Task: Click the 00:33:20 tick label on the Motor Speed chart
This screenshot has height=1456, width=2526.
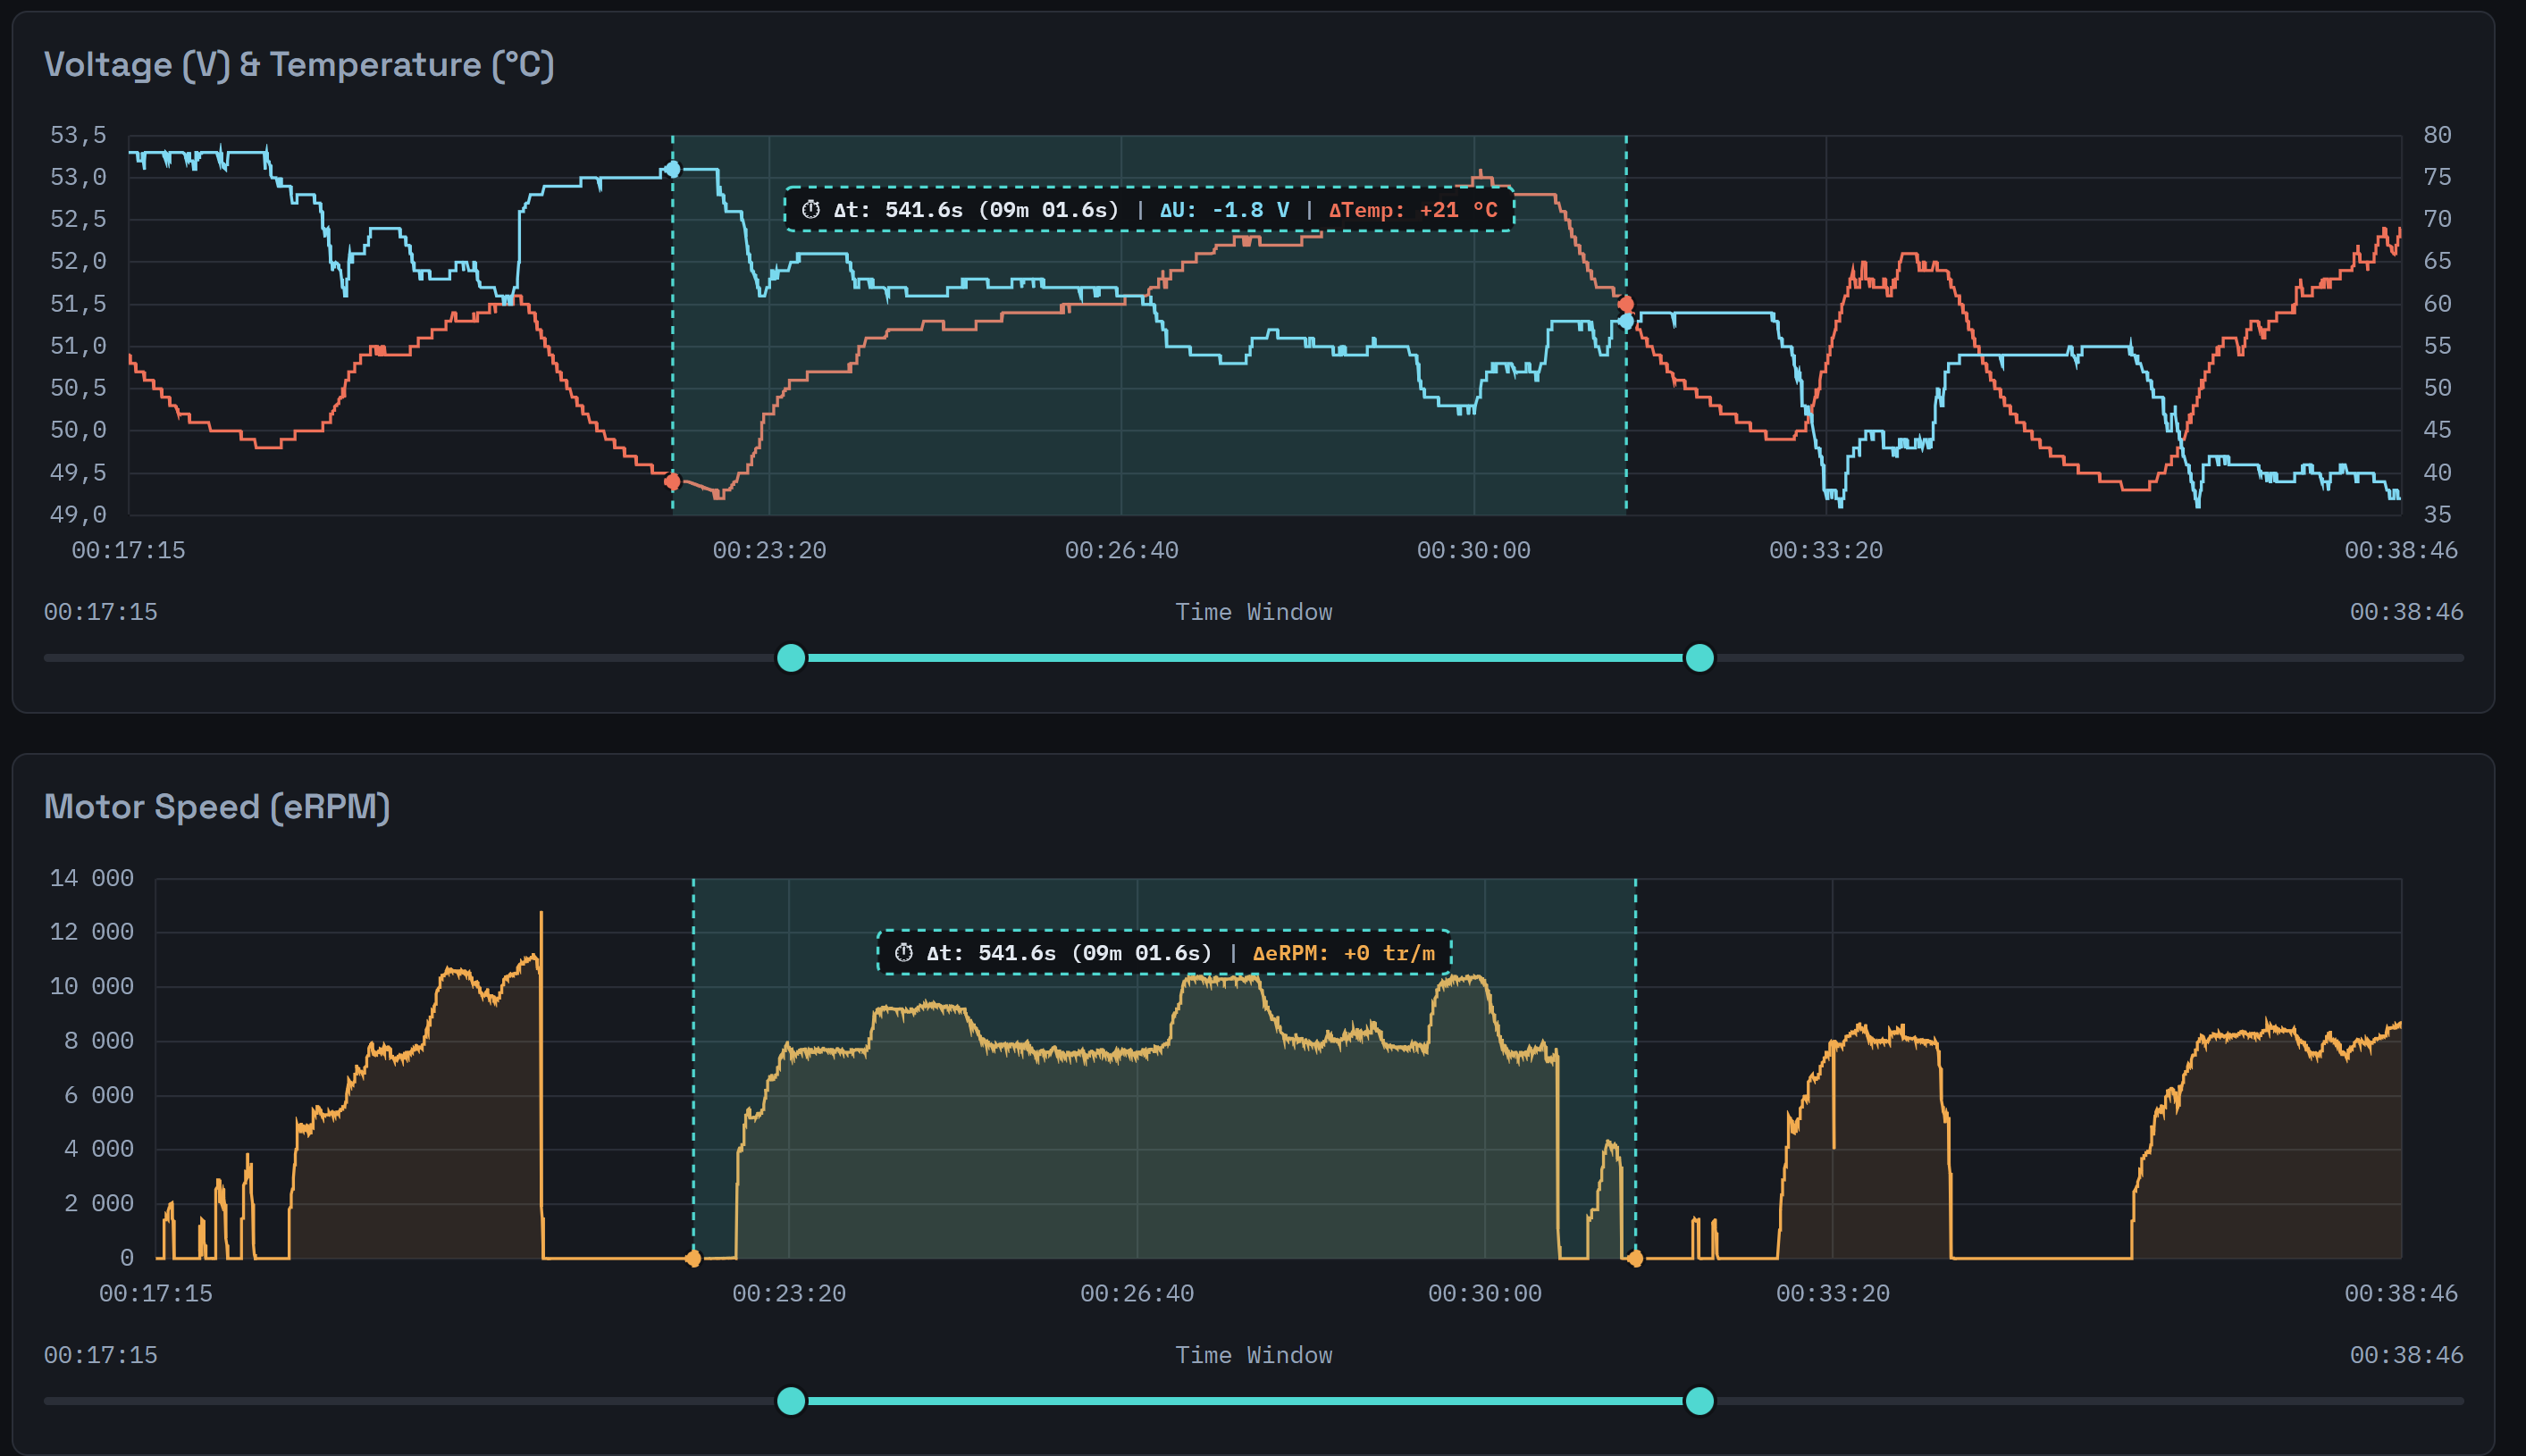Action: pyautogui.click(x=1832, y=1294)
